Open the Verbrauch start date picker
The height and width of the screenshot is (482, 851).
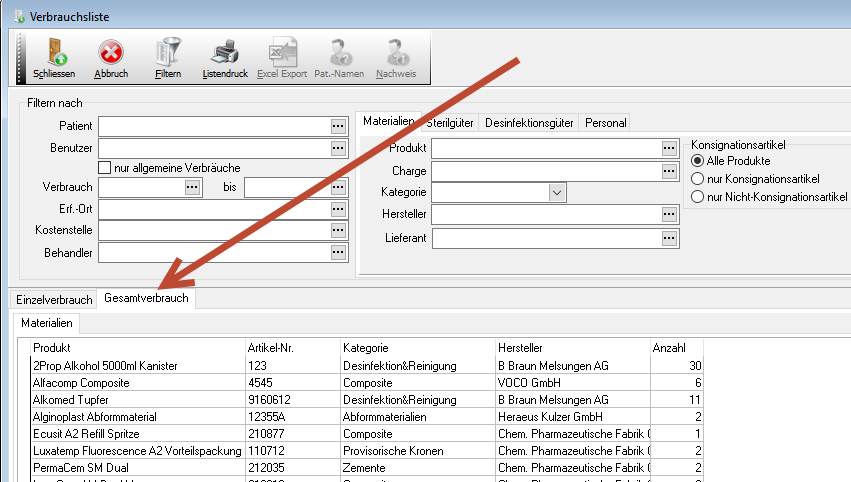(x=192, y=187)
